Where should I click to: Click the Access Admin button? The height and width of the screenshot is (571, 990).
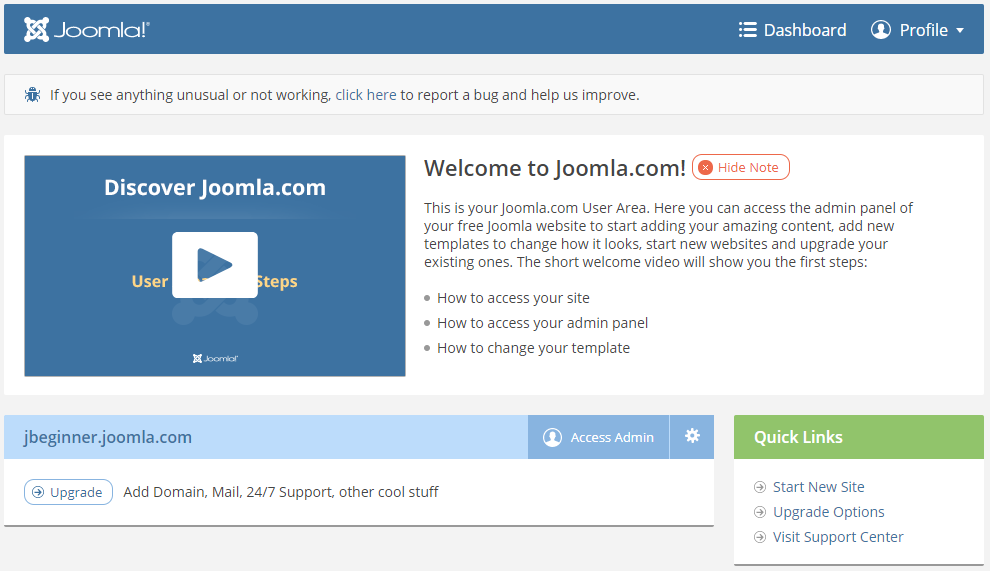click(598, 437)
